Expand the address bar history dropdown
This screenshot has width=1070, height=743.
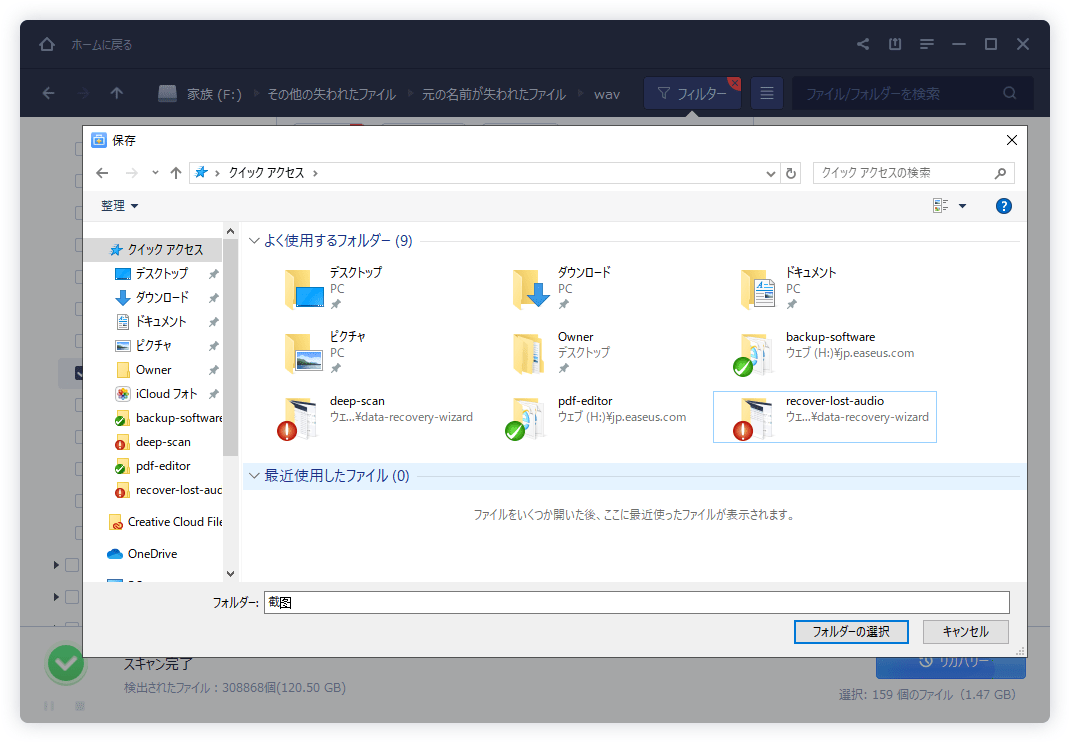coord(770,173)
